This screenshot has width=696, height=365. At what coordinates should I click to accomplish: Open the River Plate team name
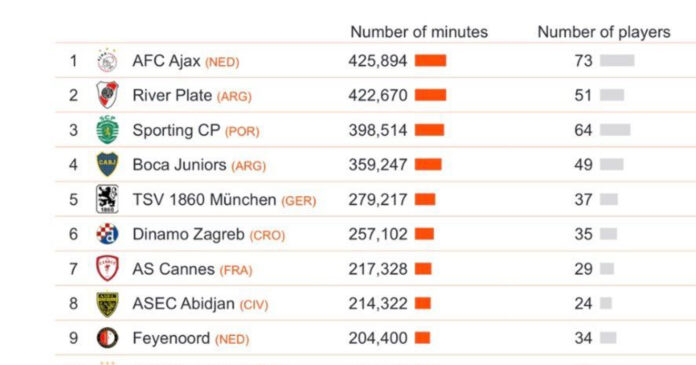(172, 95)
